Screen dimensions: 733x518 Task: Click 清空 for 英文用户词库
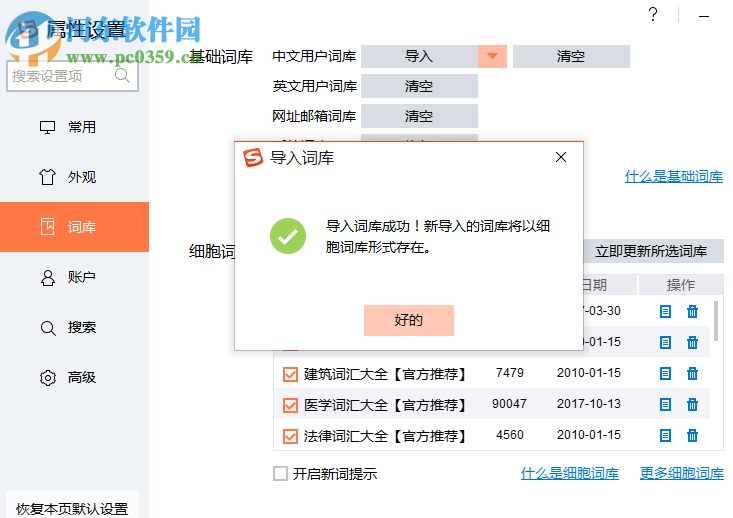tap(419, 86)
